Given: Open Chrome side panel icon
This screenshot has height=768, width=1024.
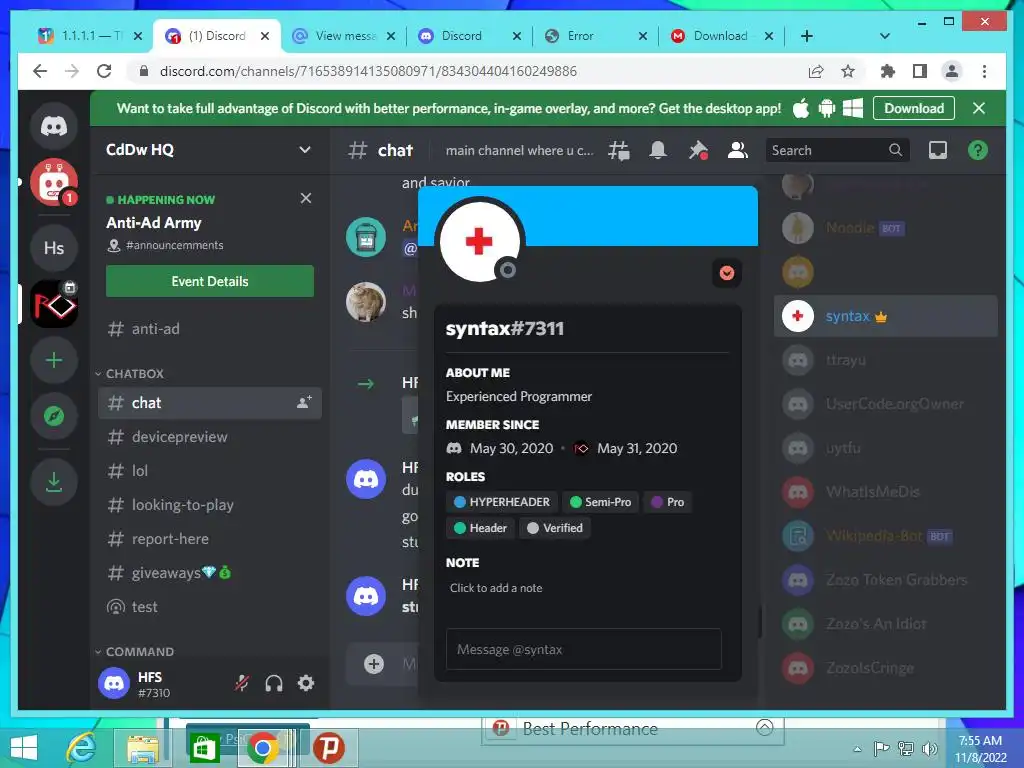Looking at the screenshot, I should 920,71.
